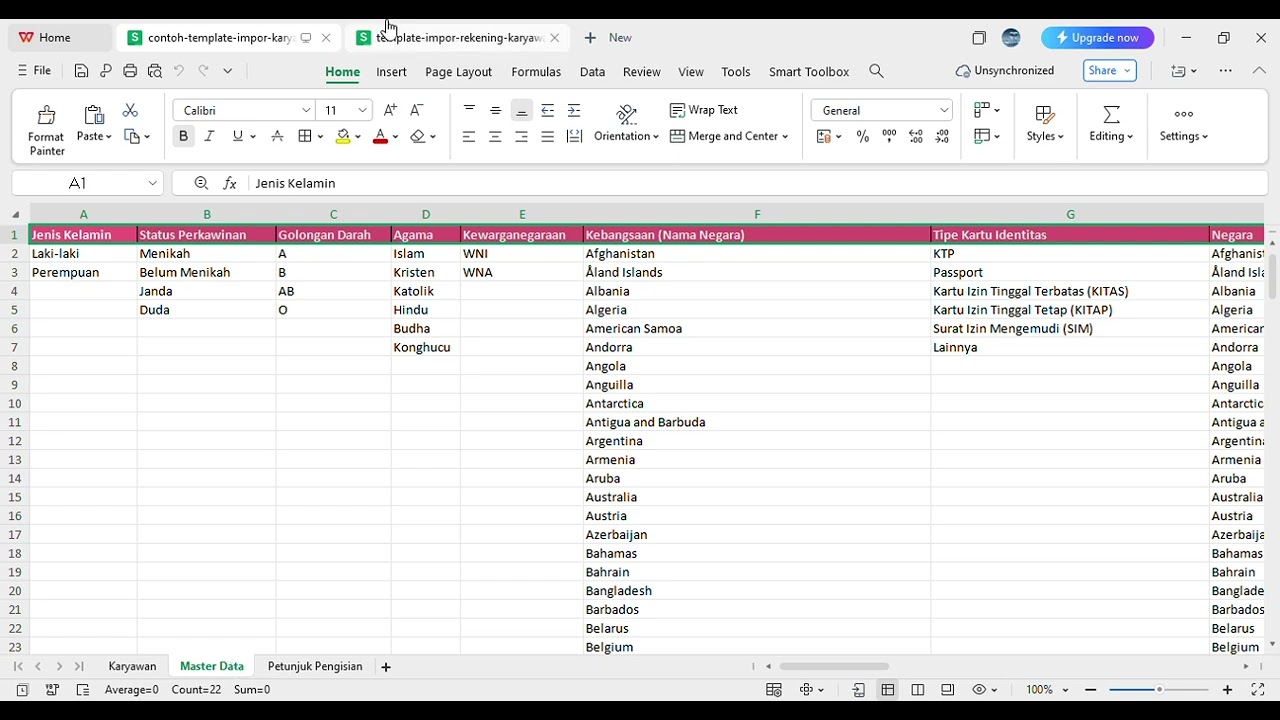Image resolution: width=1280 pixels, height=720 pixels.
Task: Expand the Styles dropdown
Action: point(1045,124)
